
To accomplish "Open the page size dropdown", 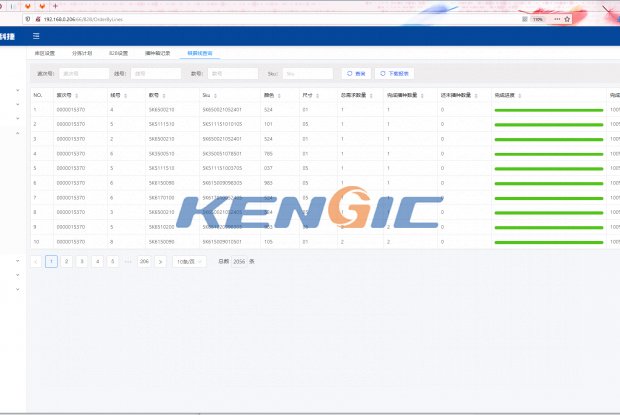I will pyautogui.click(x=187, y=261).
